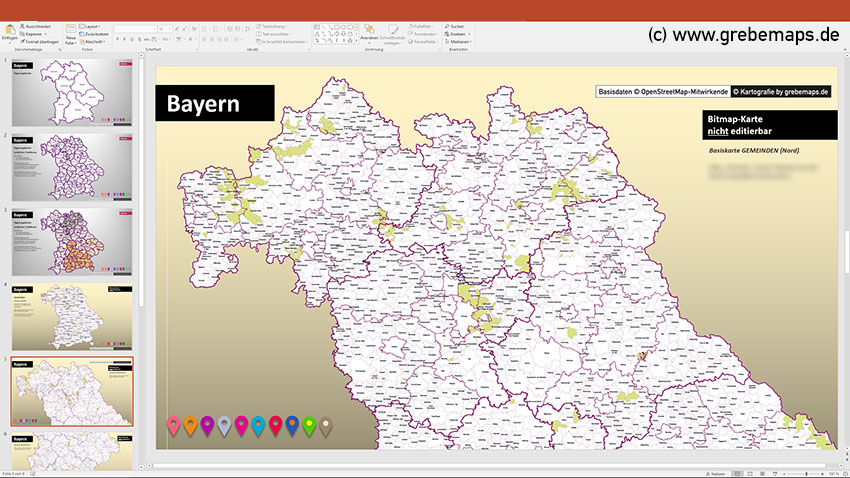Screen dimensions: 850x478
Task: Click the Anordnen arrange icon
Action: [x=367, y=30]
